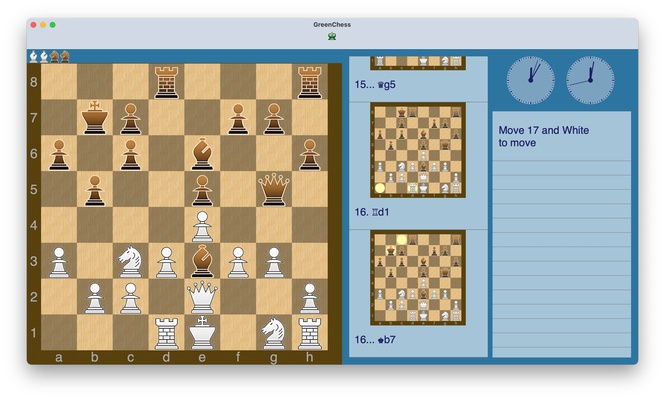Image resolution: width=665 pixels, height=400 pixels.
Task: Click the 'Move 17 and White to move' status text
Action: pos(543,137)
